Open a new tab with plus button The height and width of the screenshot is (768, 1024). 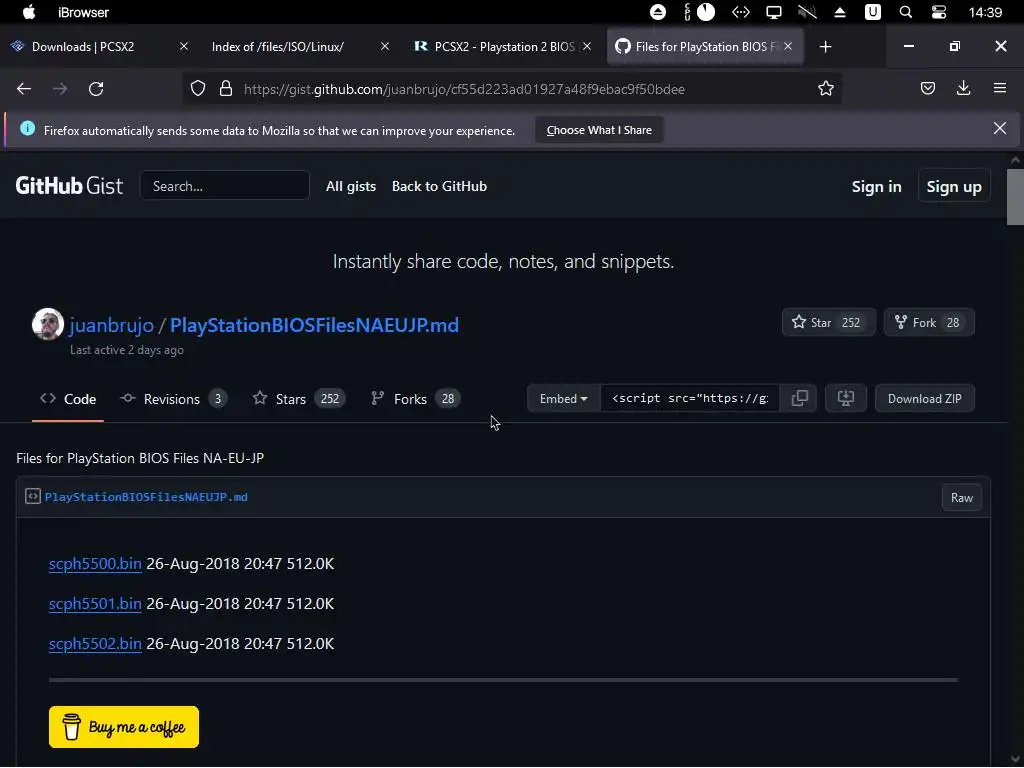(825, 47)
